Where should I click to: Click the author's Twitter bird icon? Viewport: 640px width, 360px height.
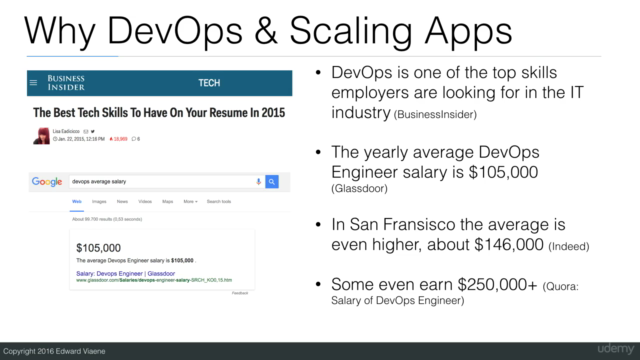93,131
